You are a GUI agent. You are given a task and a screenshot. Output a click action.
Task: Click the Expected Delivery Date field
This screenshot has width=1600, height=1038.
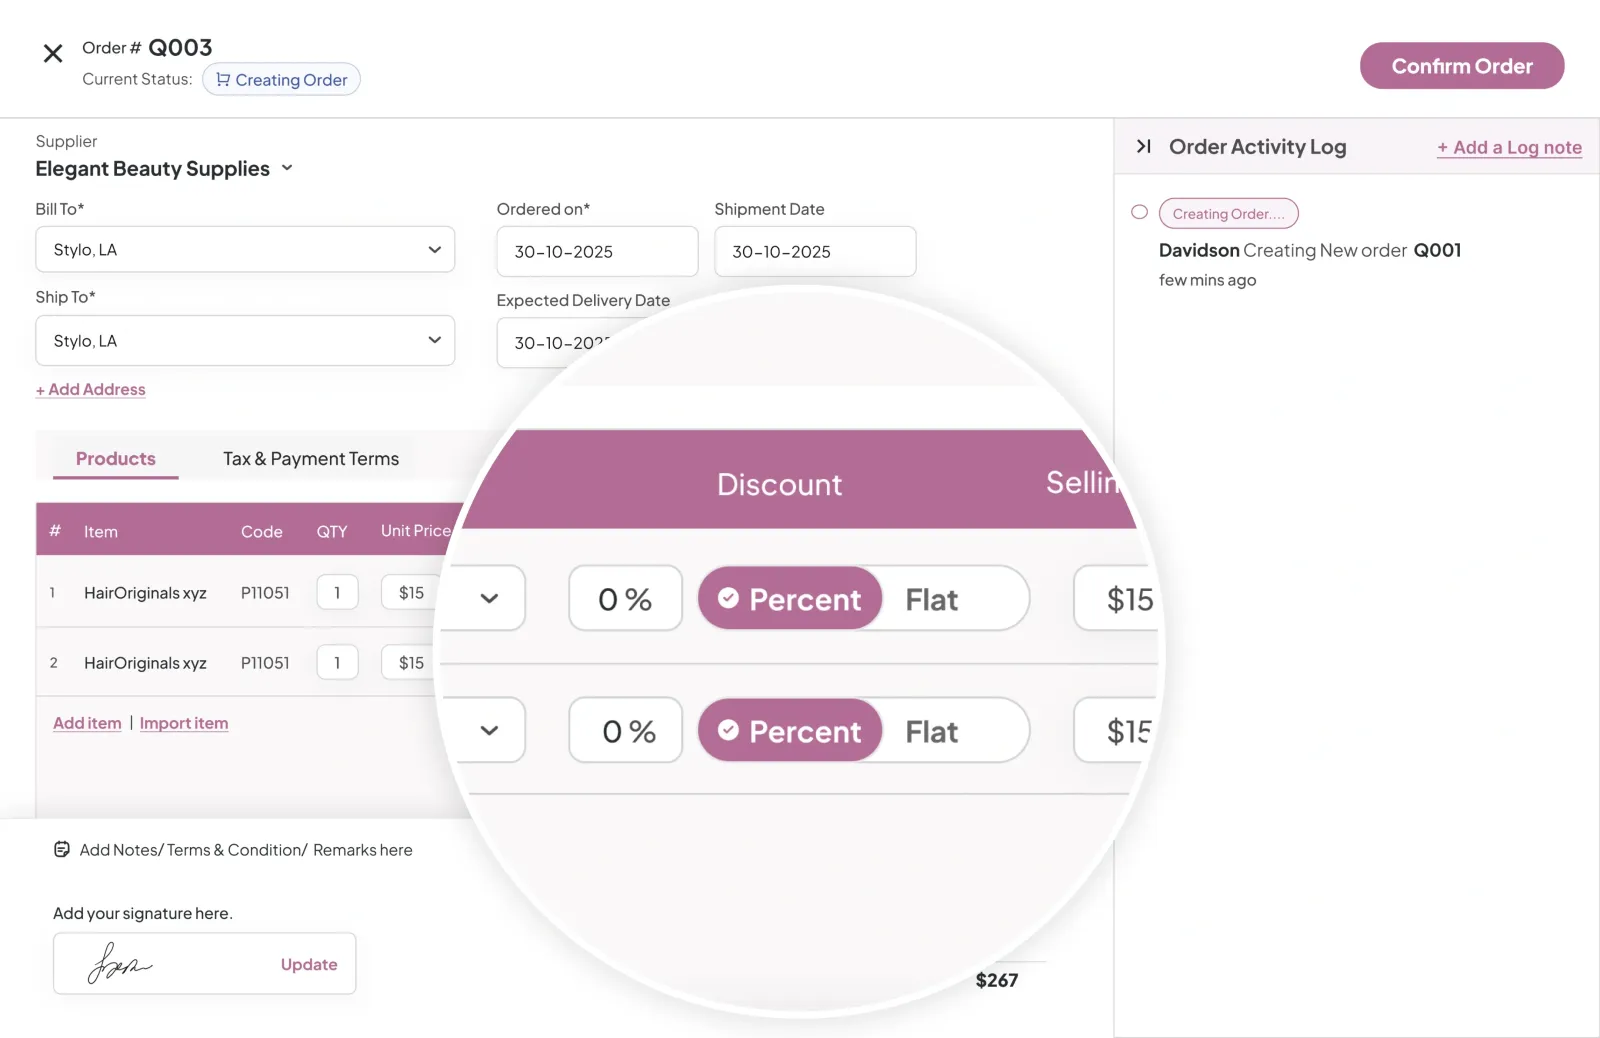pos(560,343)
